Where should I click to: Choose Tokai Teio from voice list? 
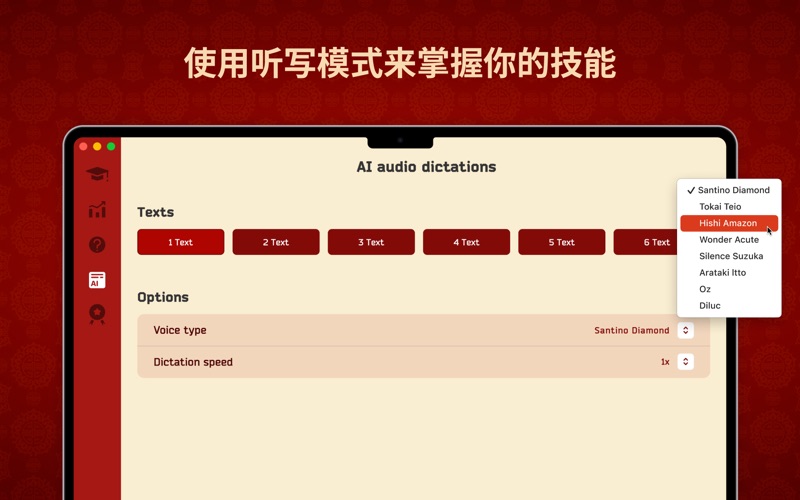pyautogui.click(x=720, y=207)
